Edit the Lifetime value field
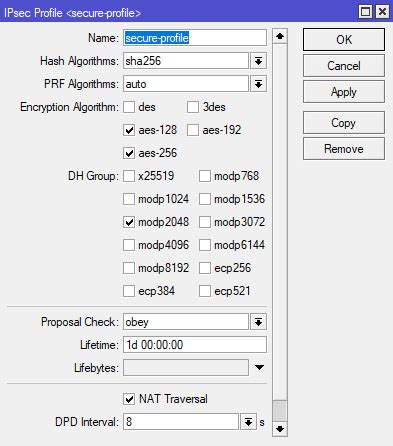Screen dimensions: 393x446 point(195,345)
